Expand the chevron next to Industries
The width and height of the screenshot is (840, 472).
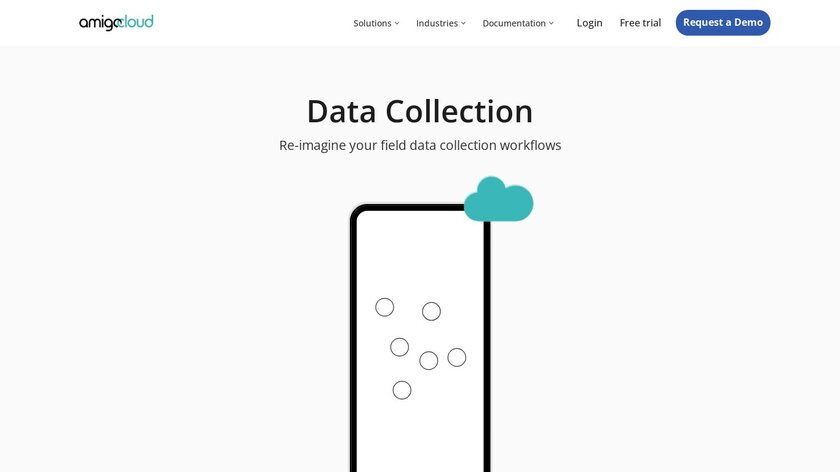463,23
